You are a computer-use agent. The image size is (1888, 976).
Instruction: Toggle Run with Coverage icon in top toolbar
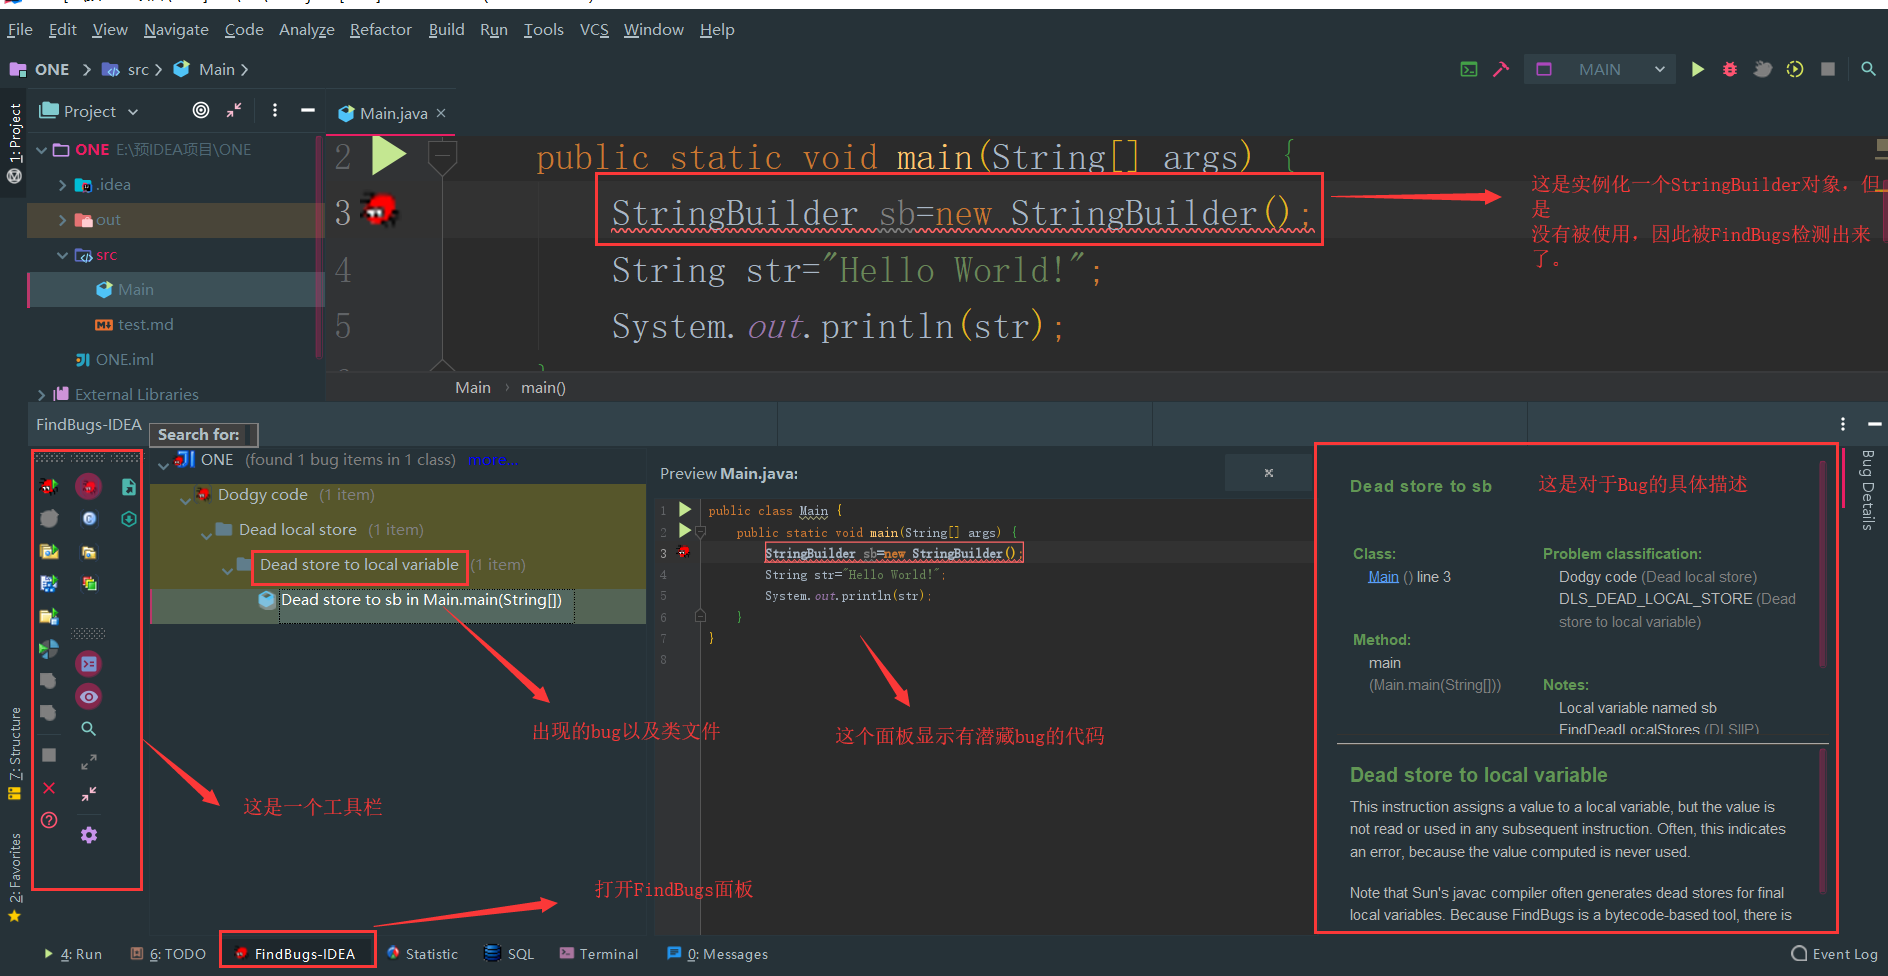[x=1794, y=69]
